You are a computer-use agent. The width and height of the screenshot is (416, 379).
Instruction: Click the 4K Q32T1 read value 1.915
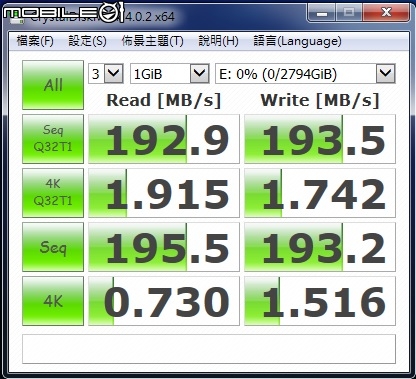[x=164, y=193]
